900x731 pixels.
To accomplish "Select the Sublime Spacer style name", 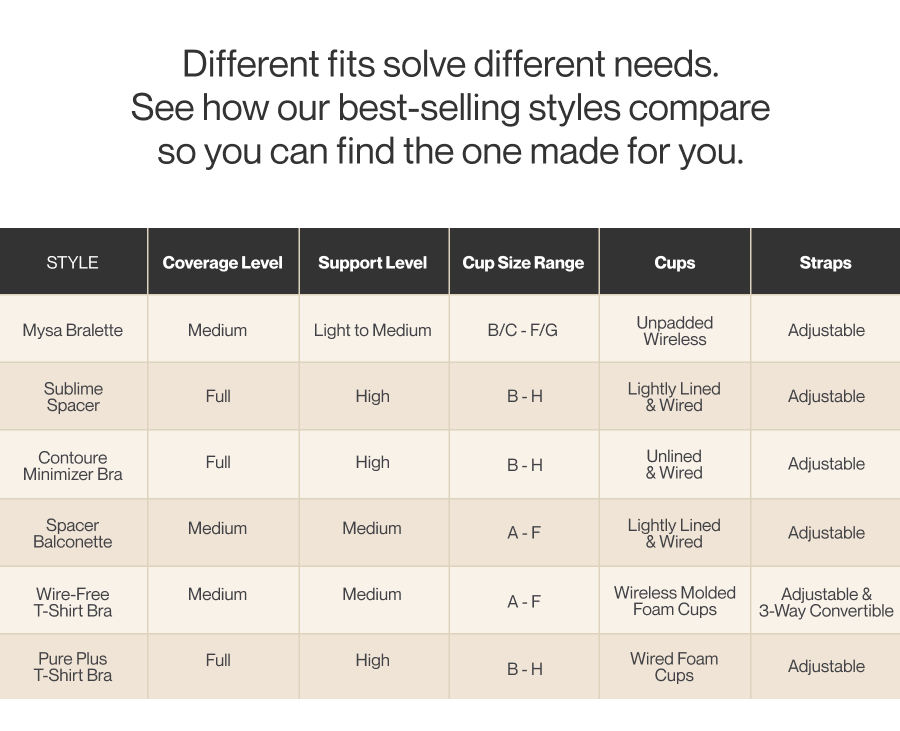I will coord(73,396).
